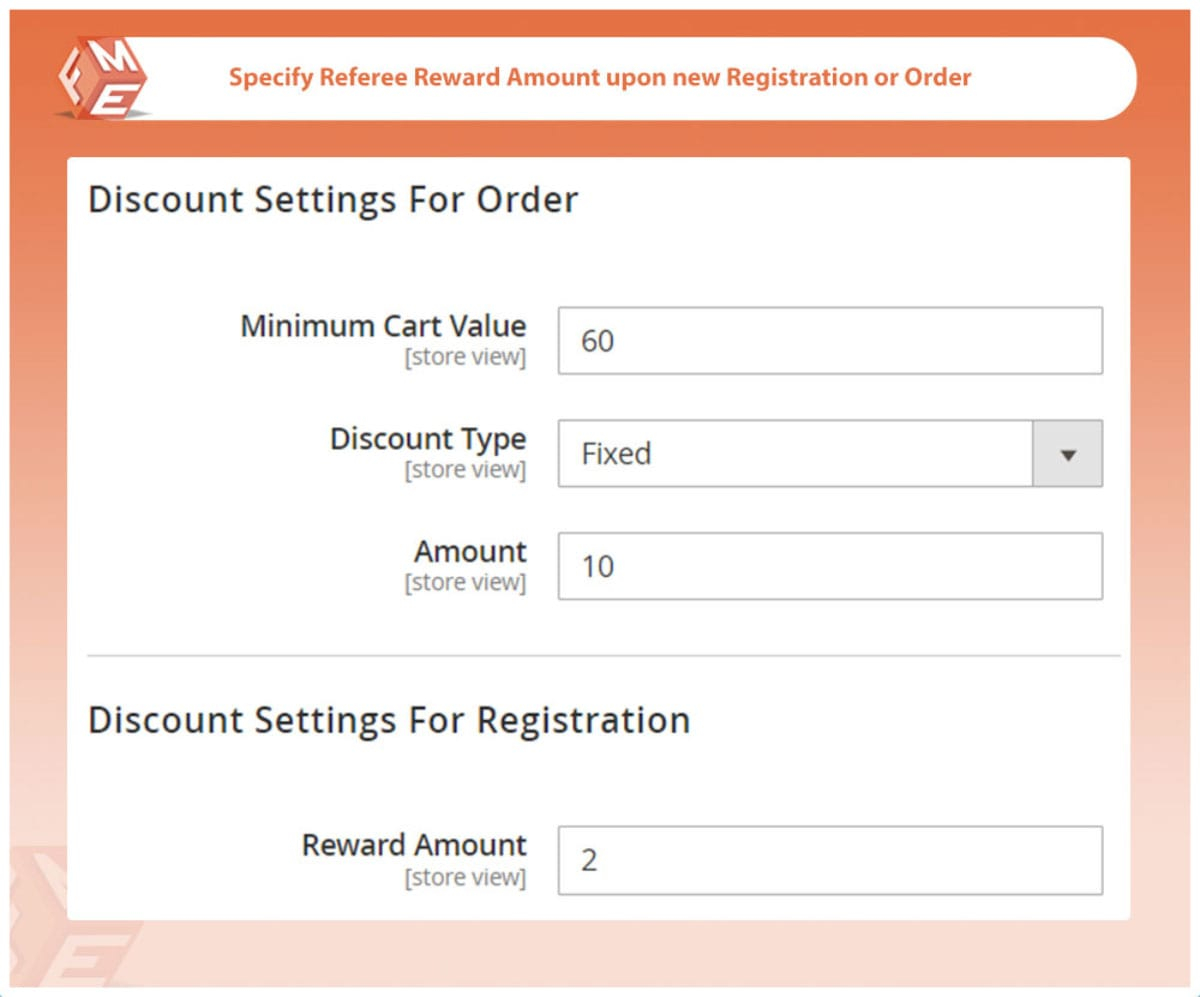Click the Discount Settings For Order heading
This screenshot has height=997, width=1200.
pos(333,200)
